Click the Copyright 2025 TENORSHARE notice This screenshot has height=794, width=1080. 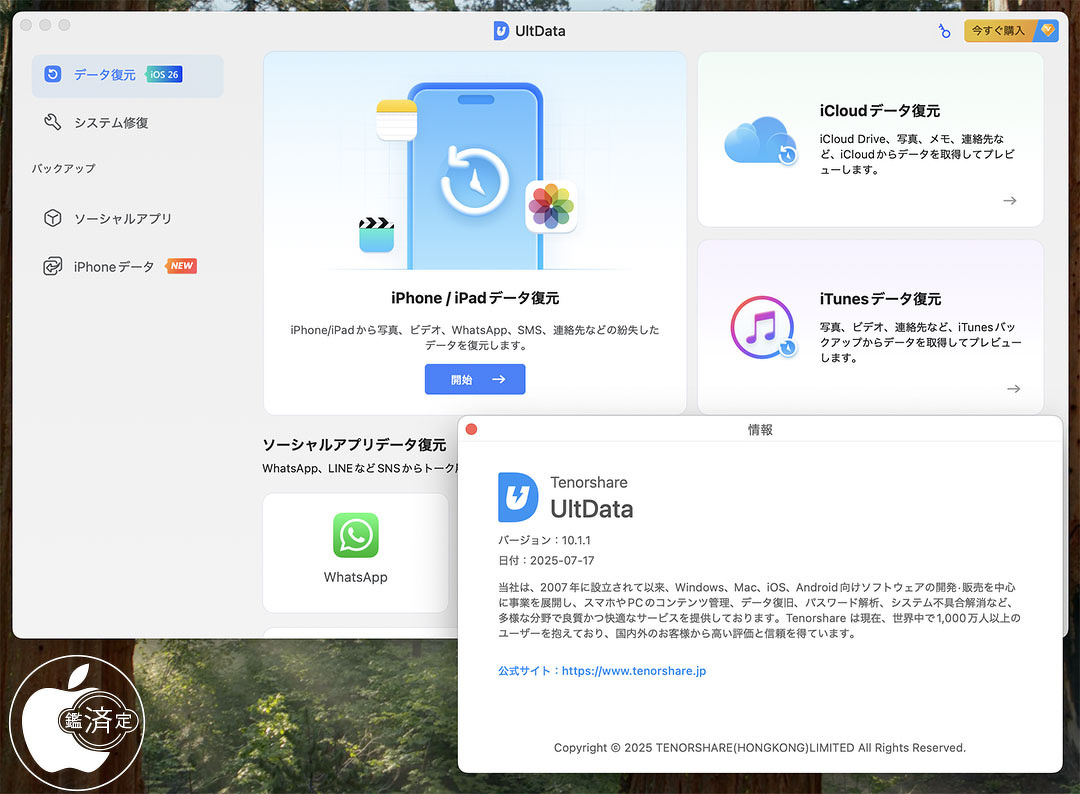(x=760, y=748)
